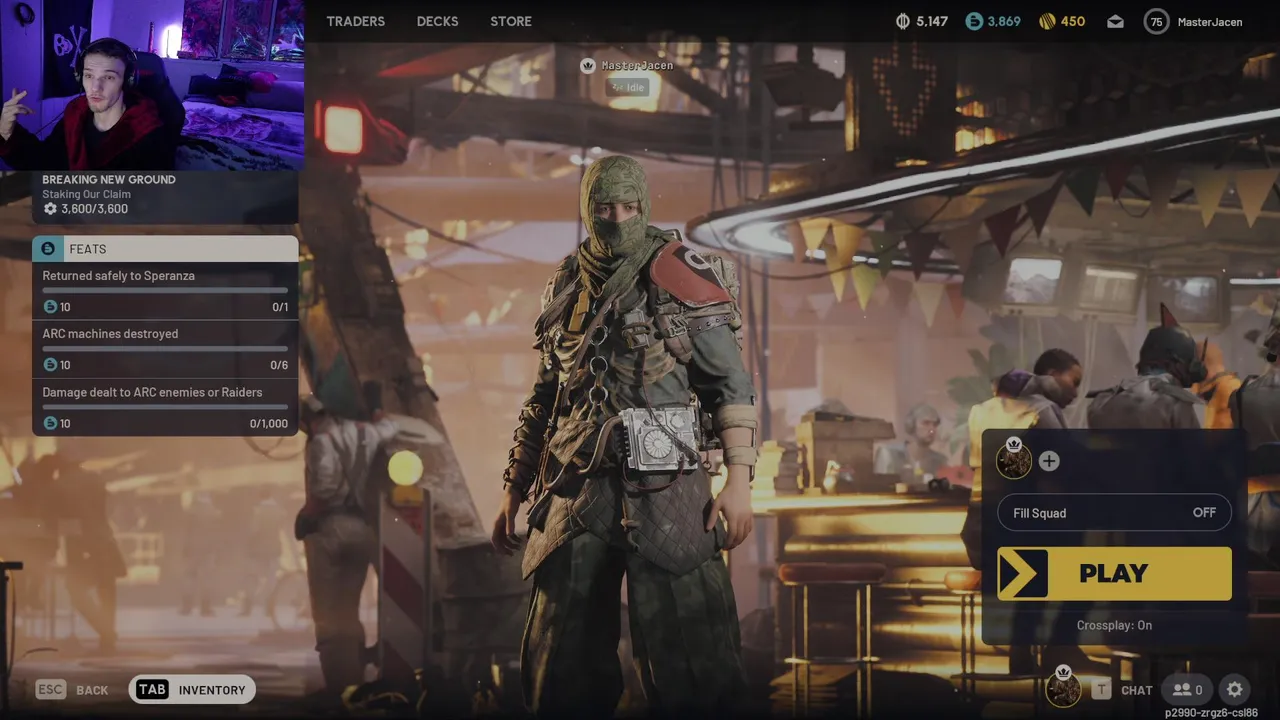This screenshot has width=1280, height=720.
Task: Click the 5,147 currency icon
Action: click(901, 21)
